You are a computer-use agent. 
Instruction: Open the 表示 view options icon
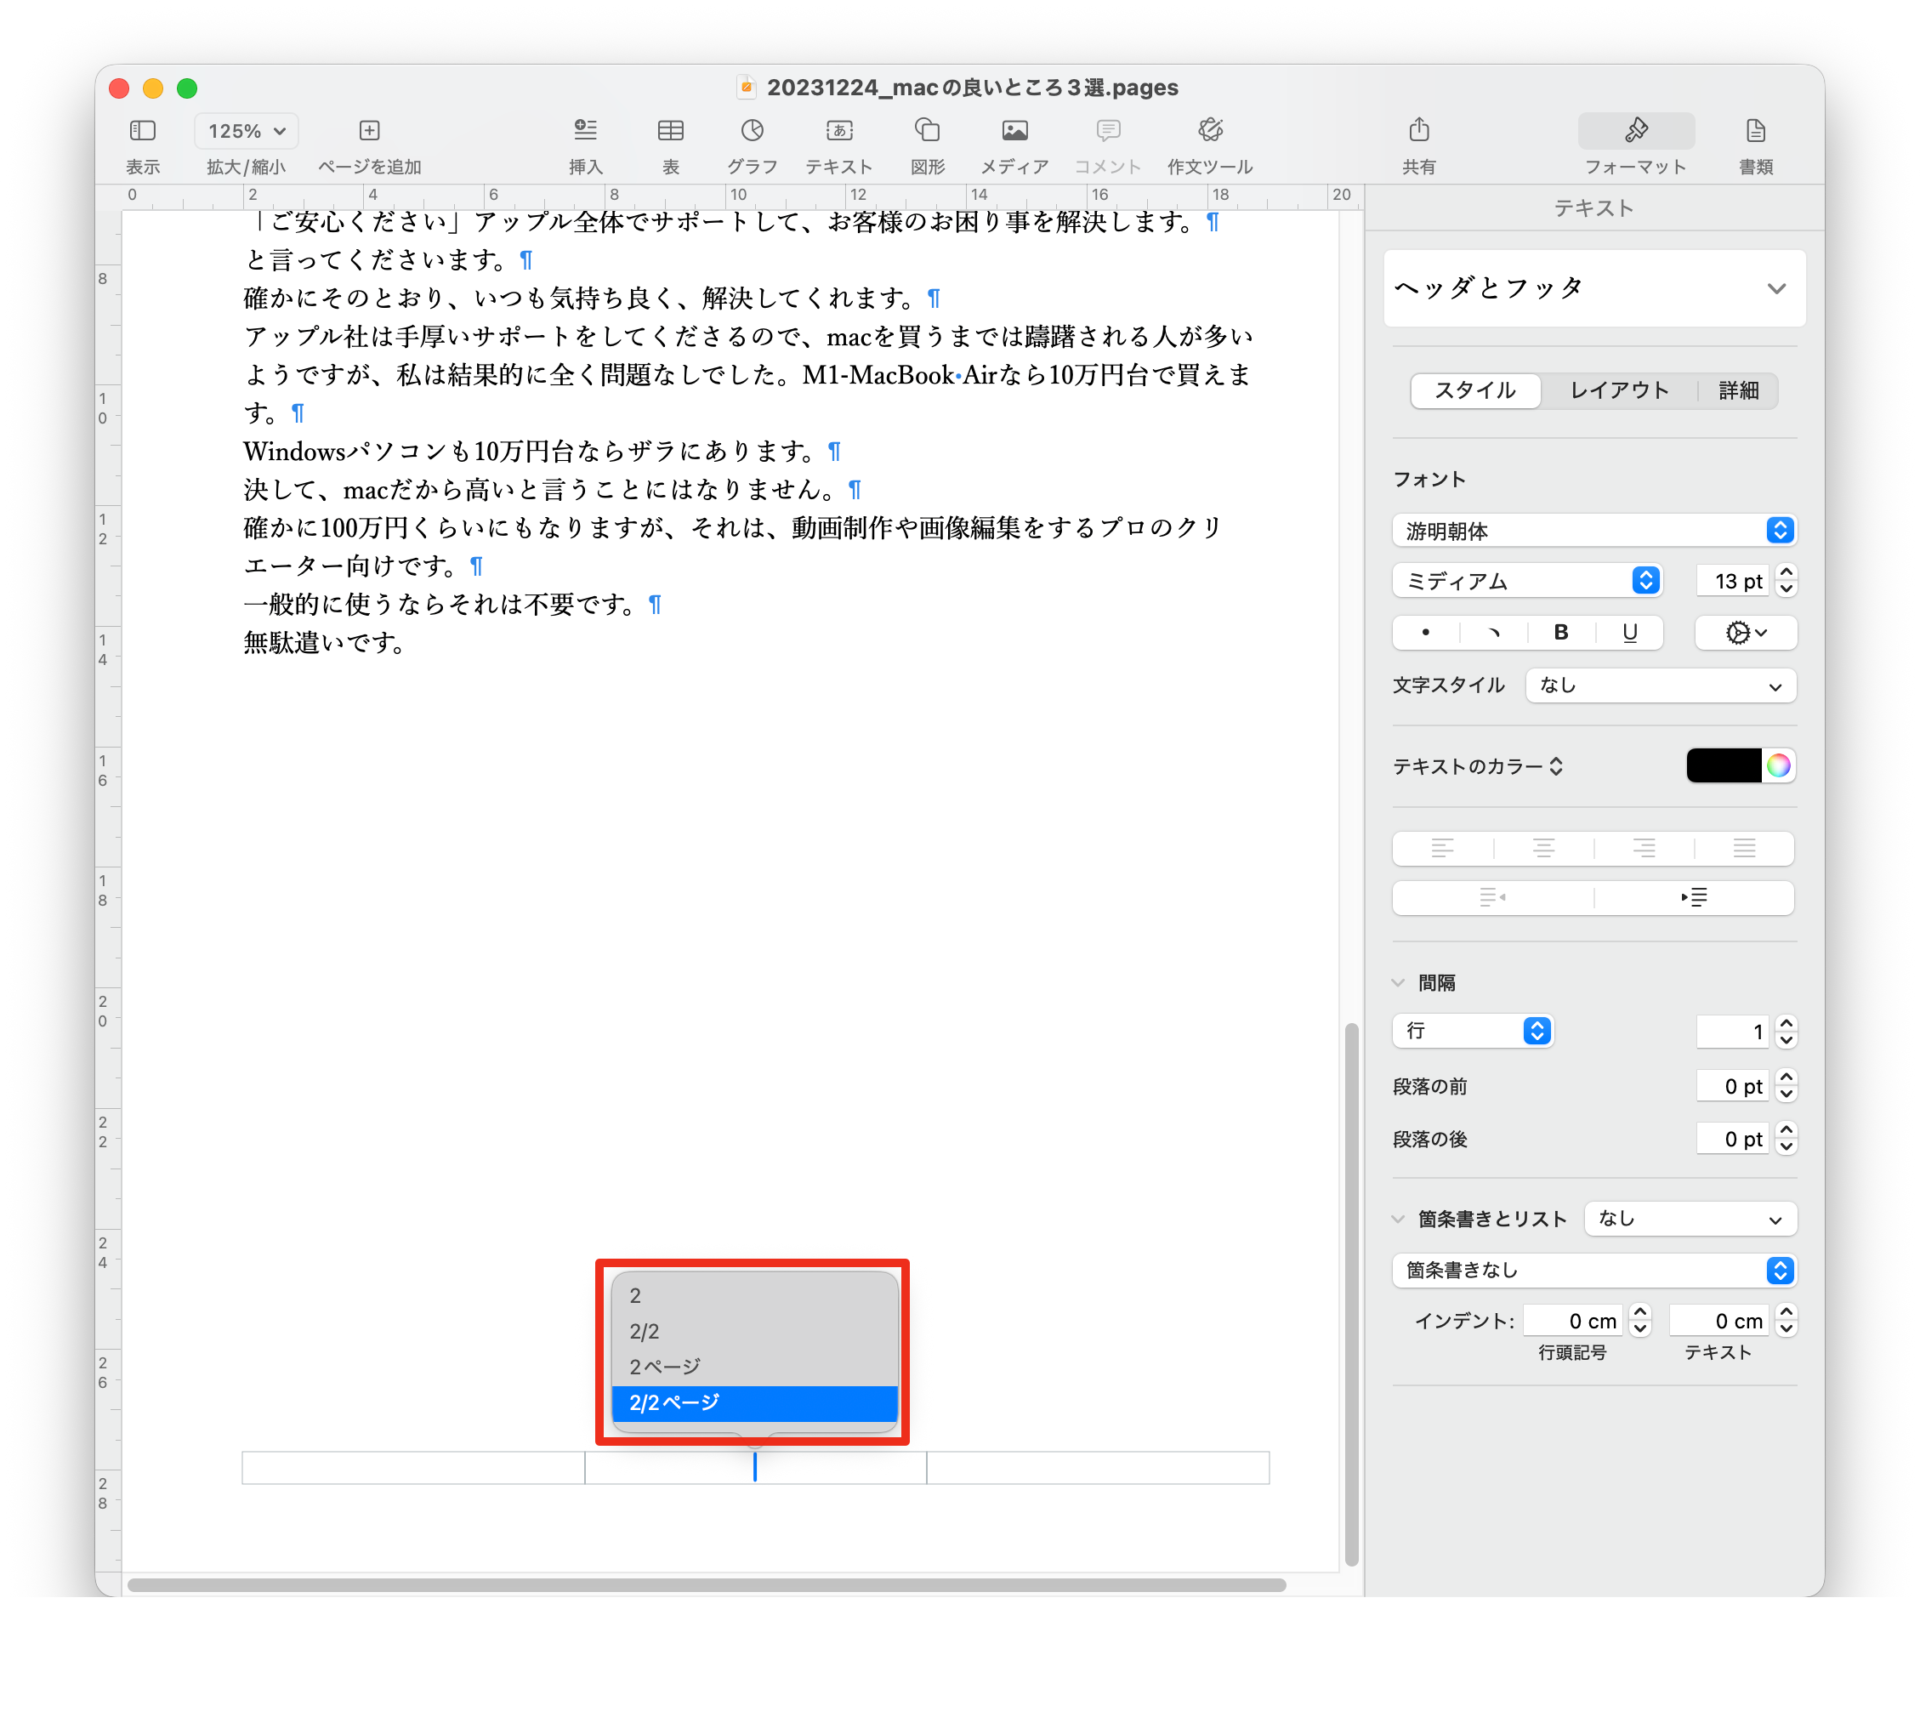point(143,131)
